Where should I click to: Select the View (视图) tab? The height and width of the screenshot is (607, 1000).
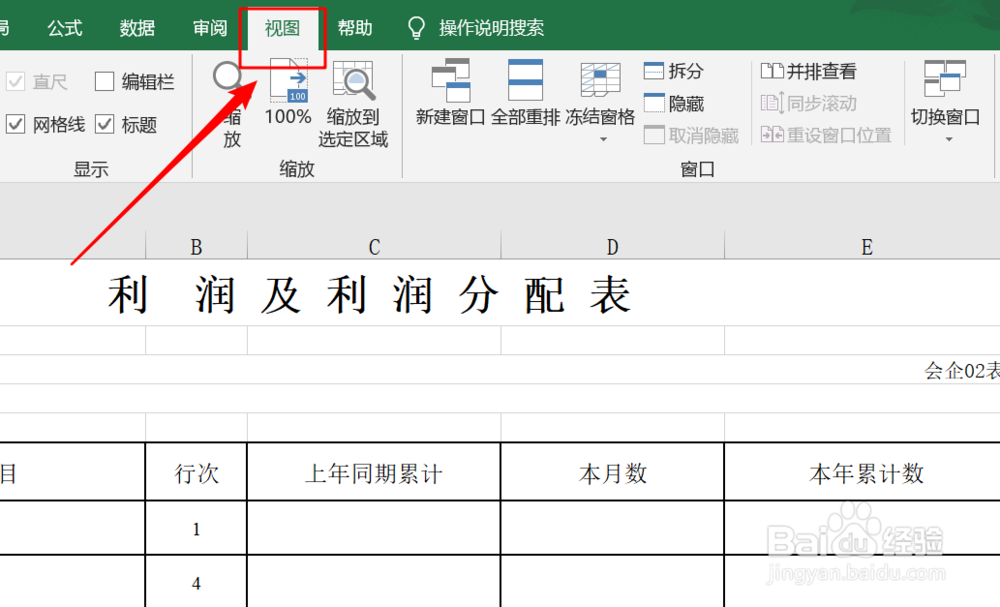pyautogui.click(x=282, y=28)
